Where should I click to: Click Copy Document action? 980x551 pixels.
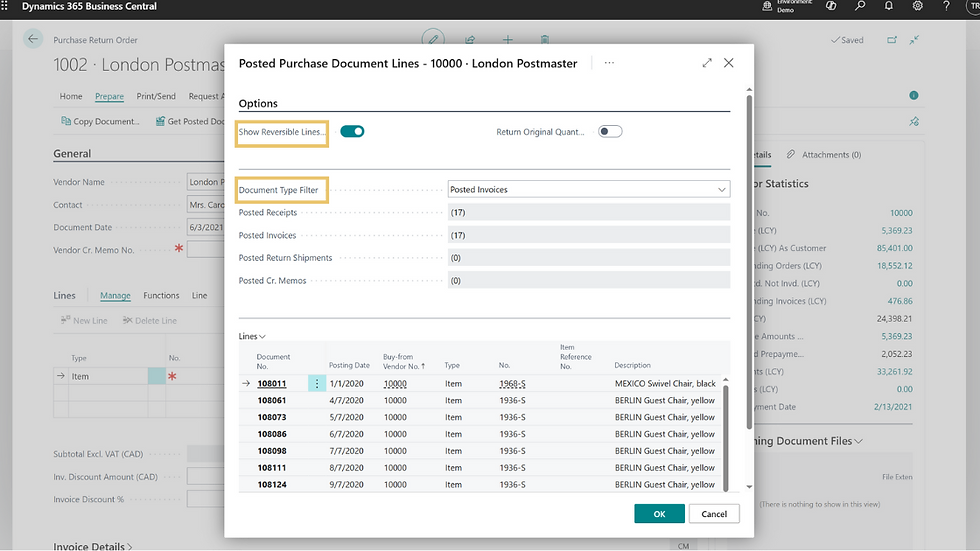(x=100, y=121)
